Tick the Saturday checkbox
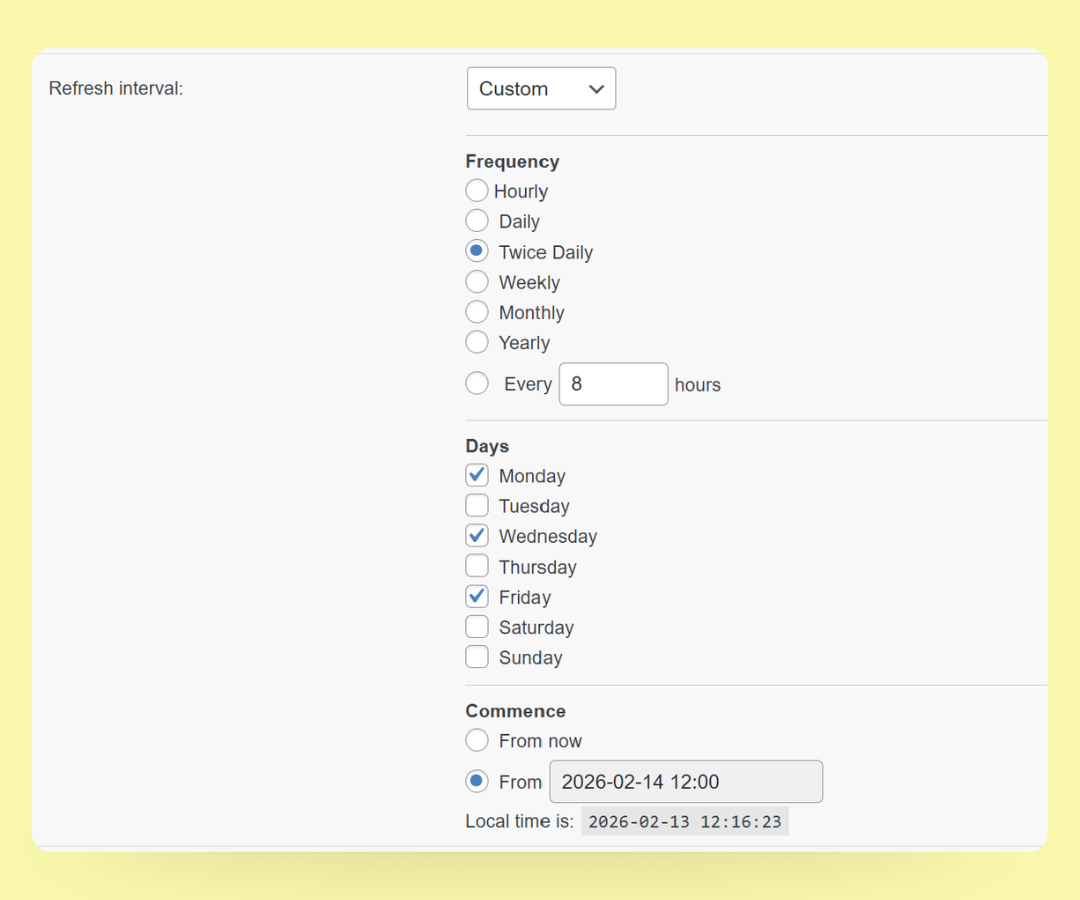The image size is (1080, 900). click(x=477, y=626)
